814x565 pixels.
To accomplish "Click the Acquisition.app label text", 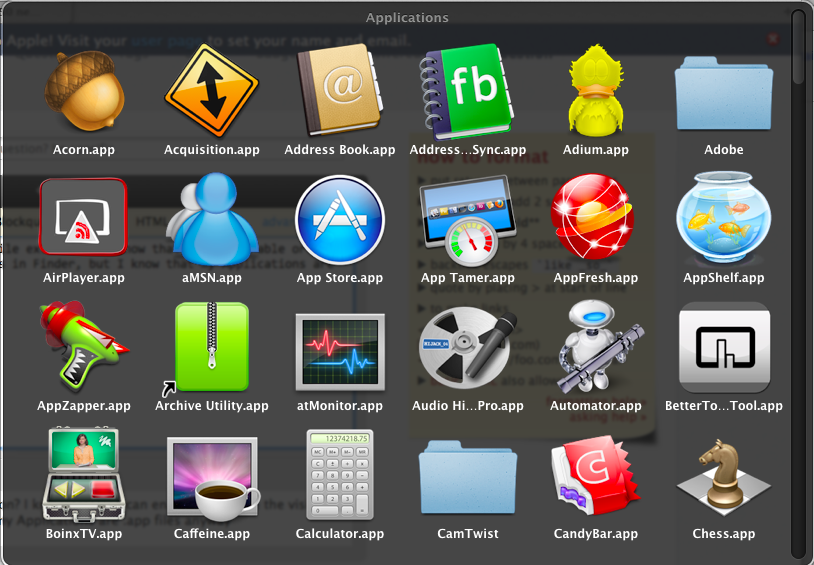I will click(x=212, y=150).
